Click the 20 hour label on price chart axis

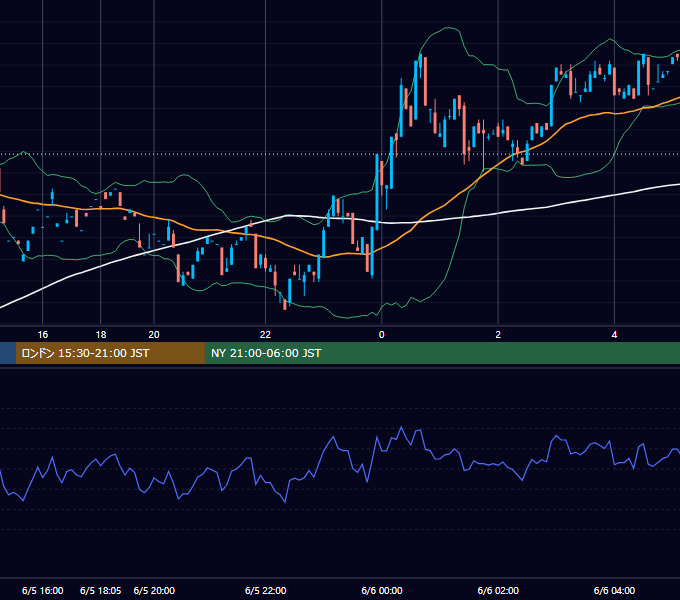(x=154, y=335)
